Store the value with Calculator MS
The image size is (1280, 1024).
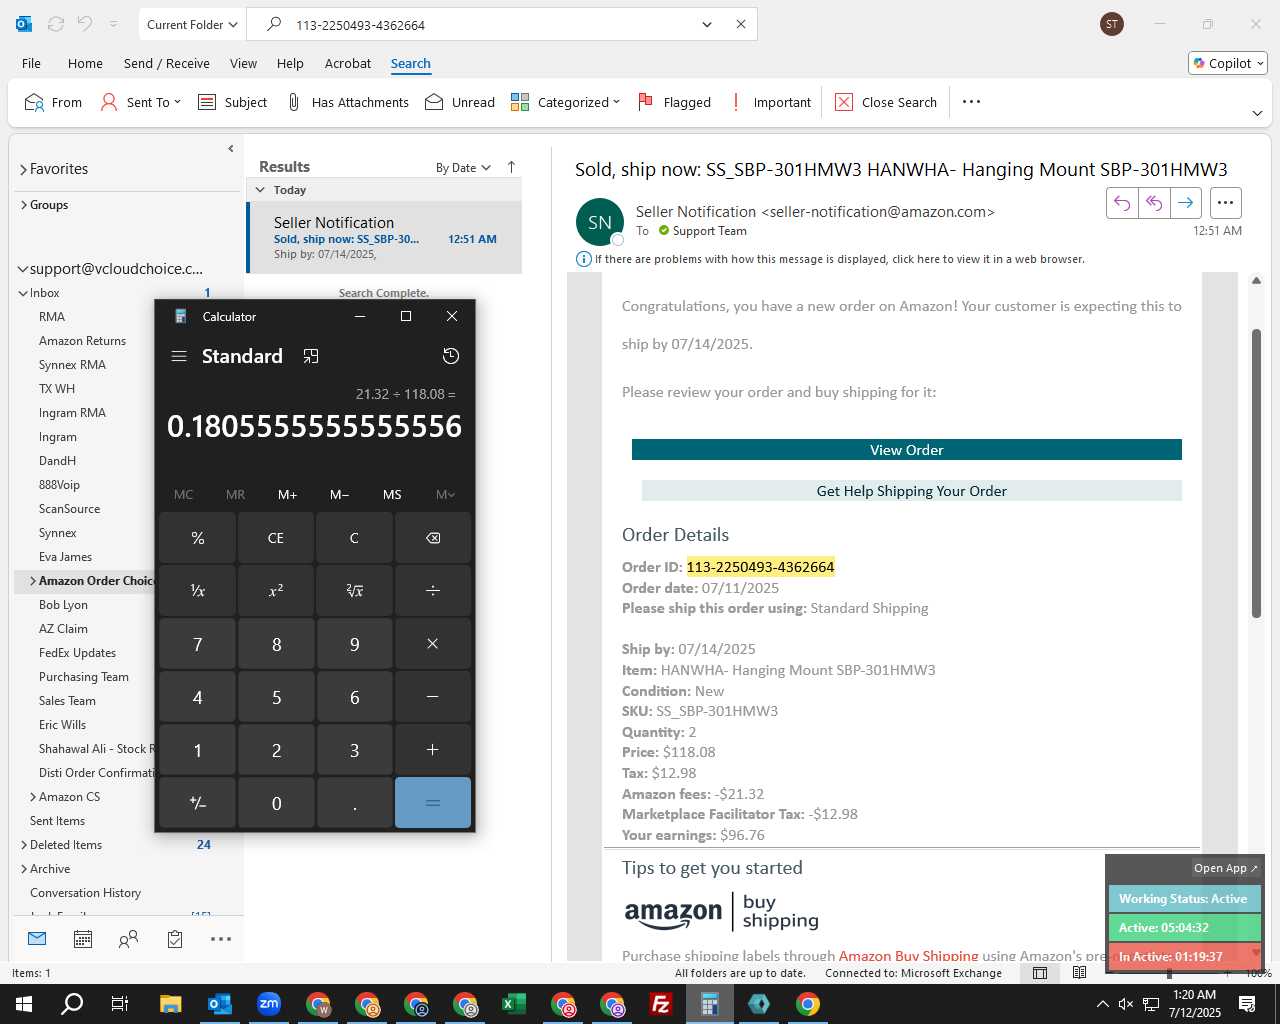[392, 494]
